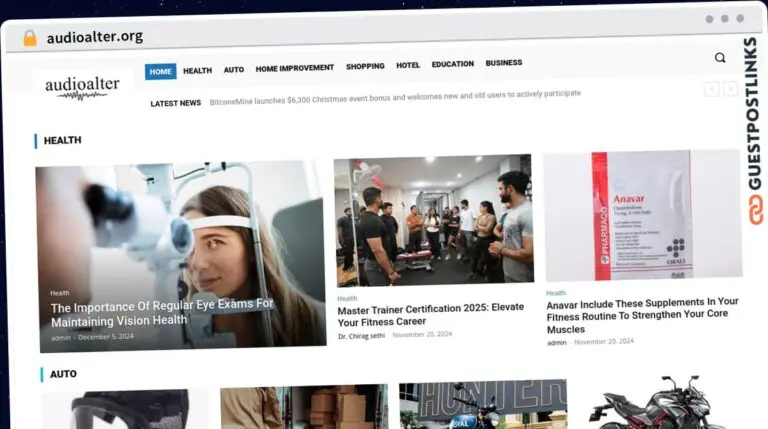Open the search magnifier icon
The height and width of the screenshot is (429, 768).
click(x=720, y=58)
